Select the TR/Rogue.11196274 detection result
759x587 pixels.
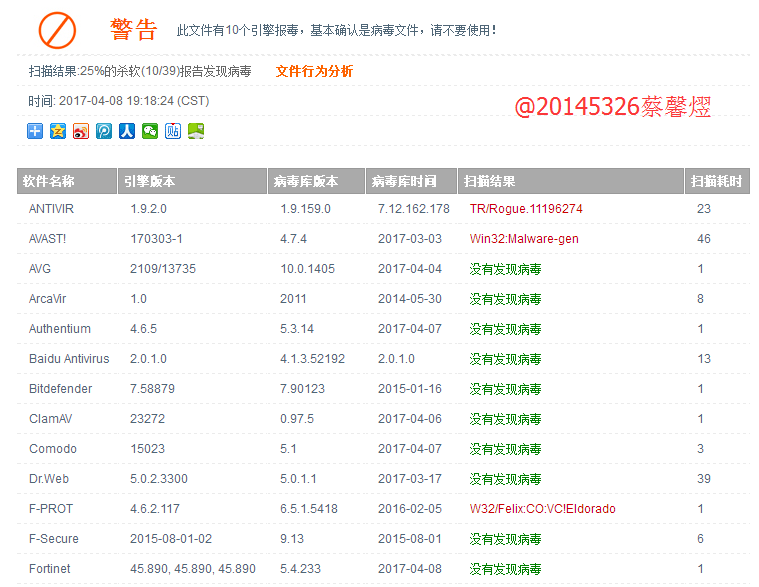click(526, 209)
